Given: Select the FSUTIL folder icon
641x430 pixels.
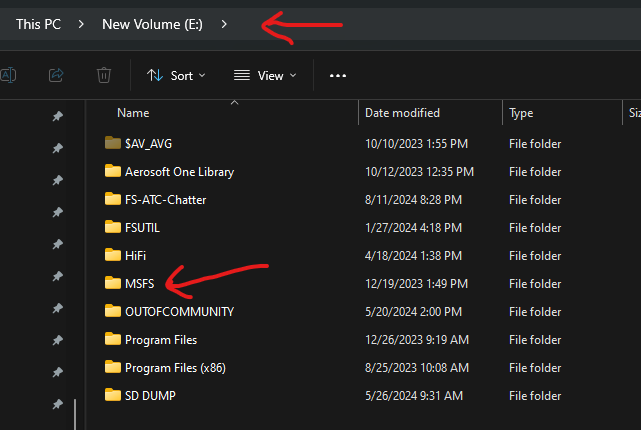Looking at the screenshot, I should click(112, 227).
